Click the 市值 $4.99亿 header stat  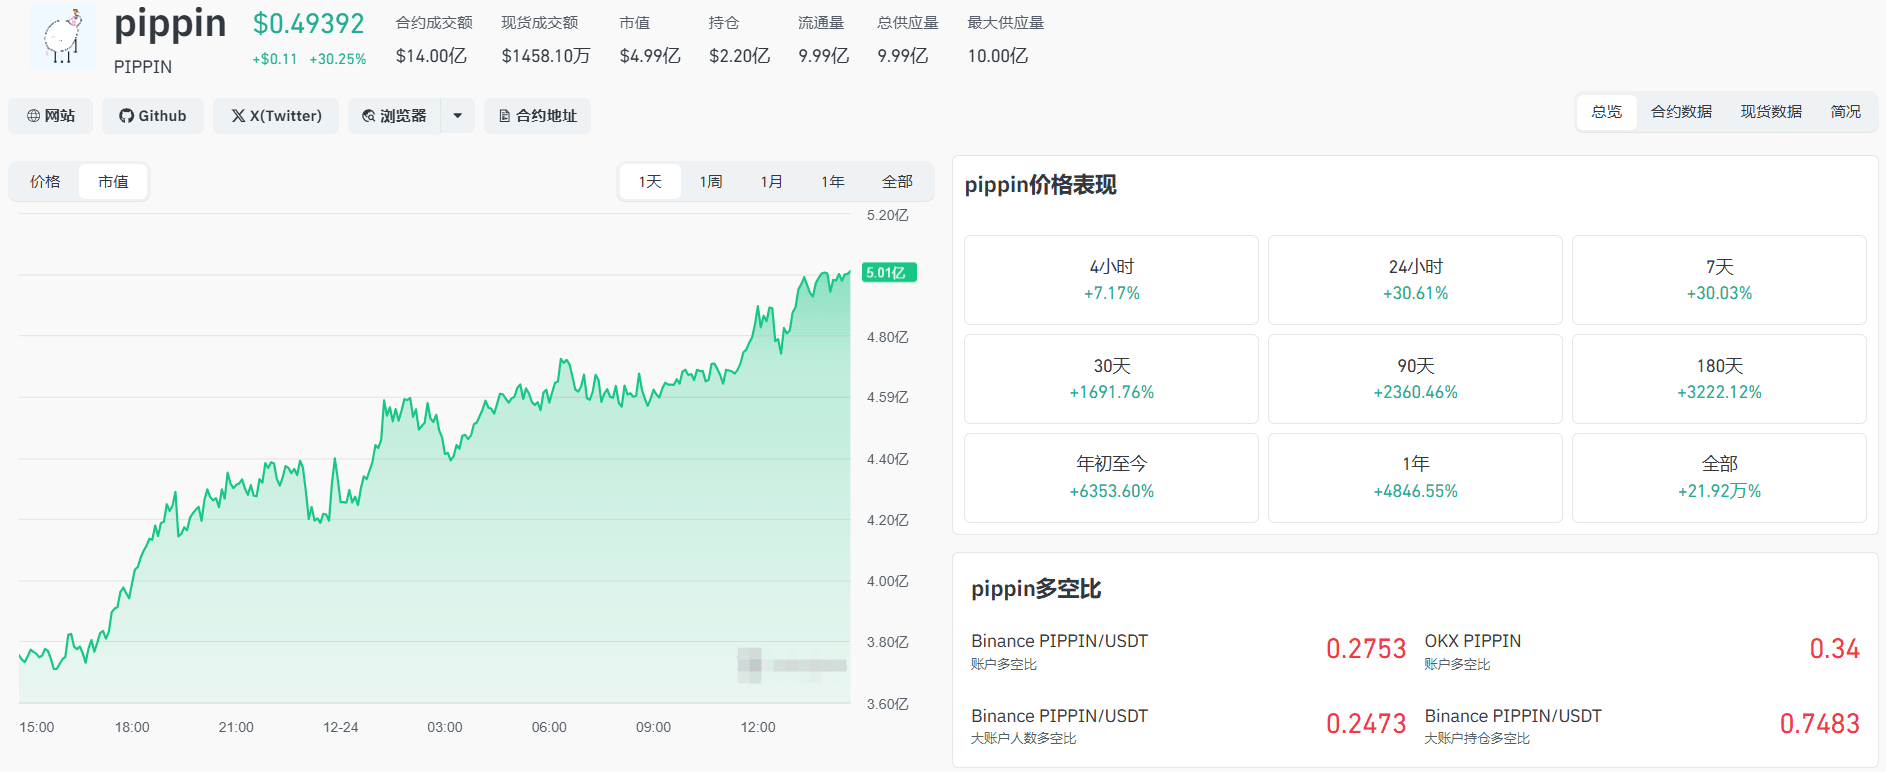coord(650,39)
